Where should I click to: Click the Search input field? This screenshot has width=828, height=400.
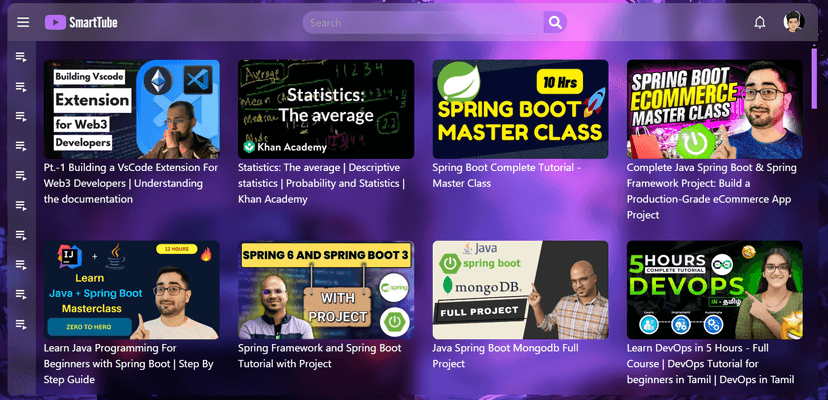pyautogui.click(x=424, y=23)
